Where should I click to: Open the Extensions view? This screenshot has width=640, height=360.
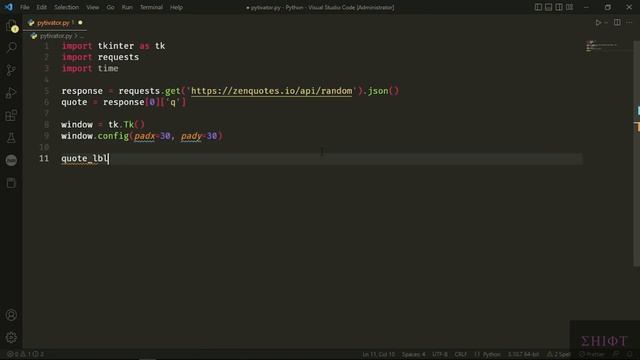[11, 116]
